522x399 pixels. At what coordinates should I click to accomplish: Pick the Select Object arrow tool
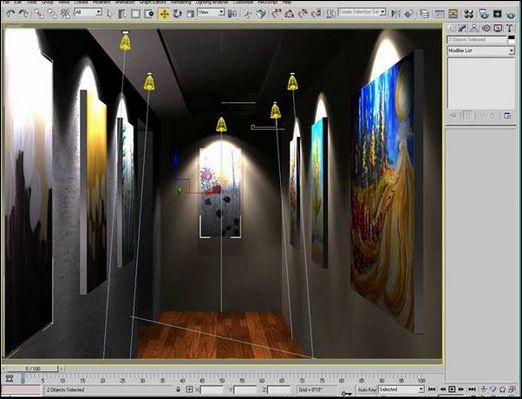coord(109,13)
